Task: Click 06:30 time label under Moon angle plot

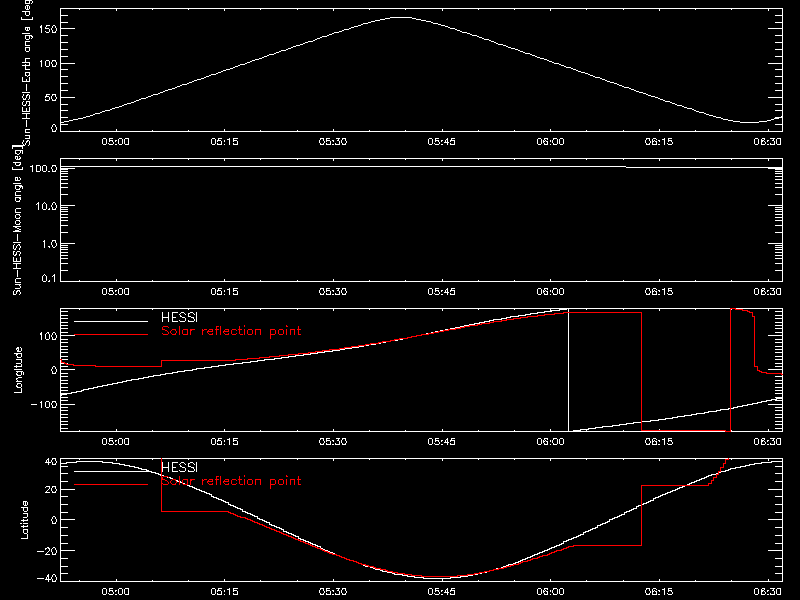Action: tap(768, 291)
